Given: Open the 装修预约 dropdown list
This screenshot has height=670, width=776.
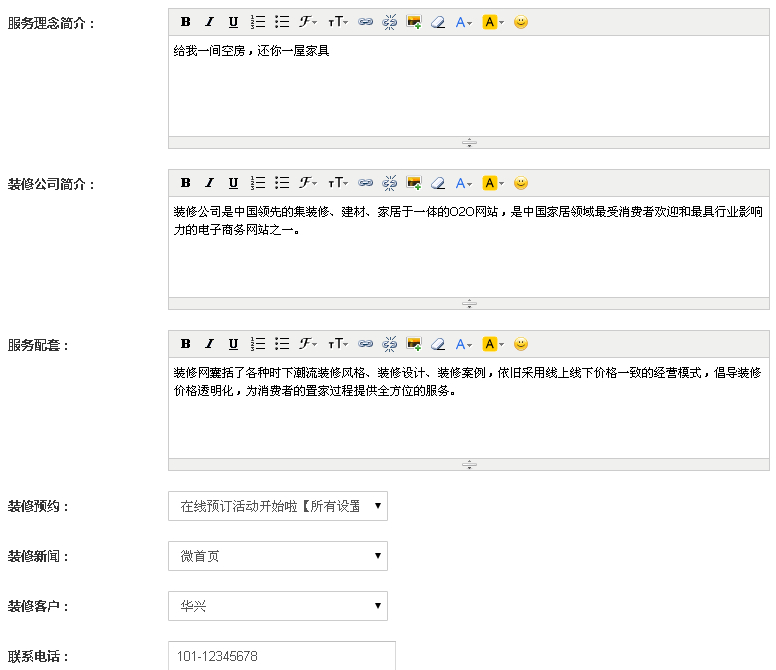Looking at the screenshot, I should coord(277,506).
